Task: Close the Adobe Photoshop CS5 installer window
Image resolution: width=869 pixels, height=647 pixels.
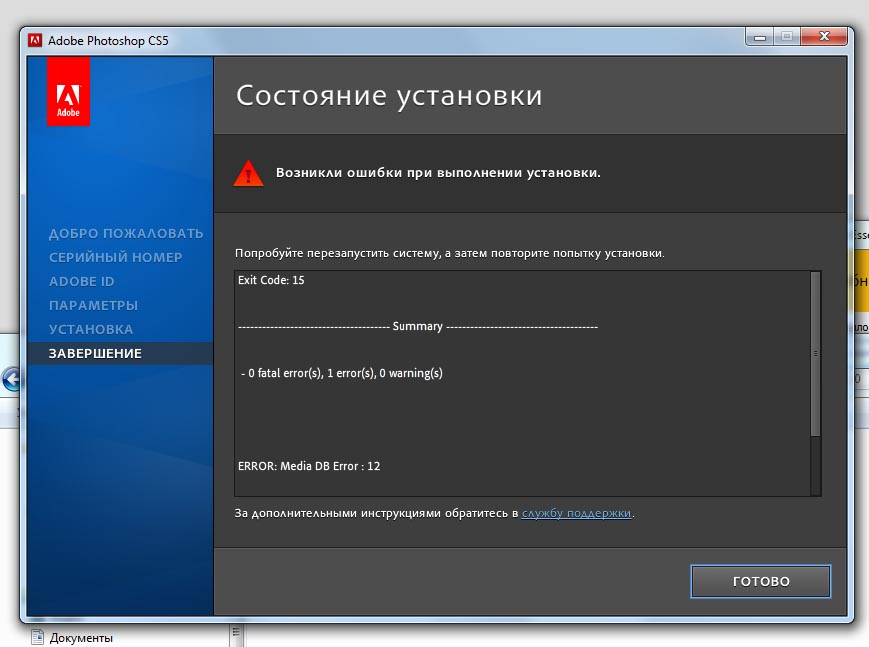Action: pos(824,36)
